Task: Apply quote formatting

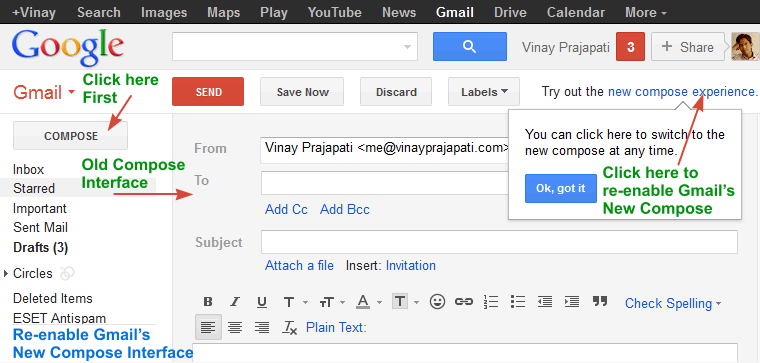Action: (600, 301)
